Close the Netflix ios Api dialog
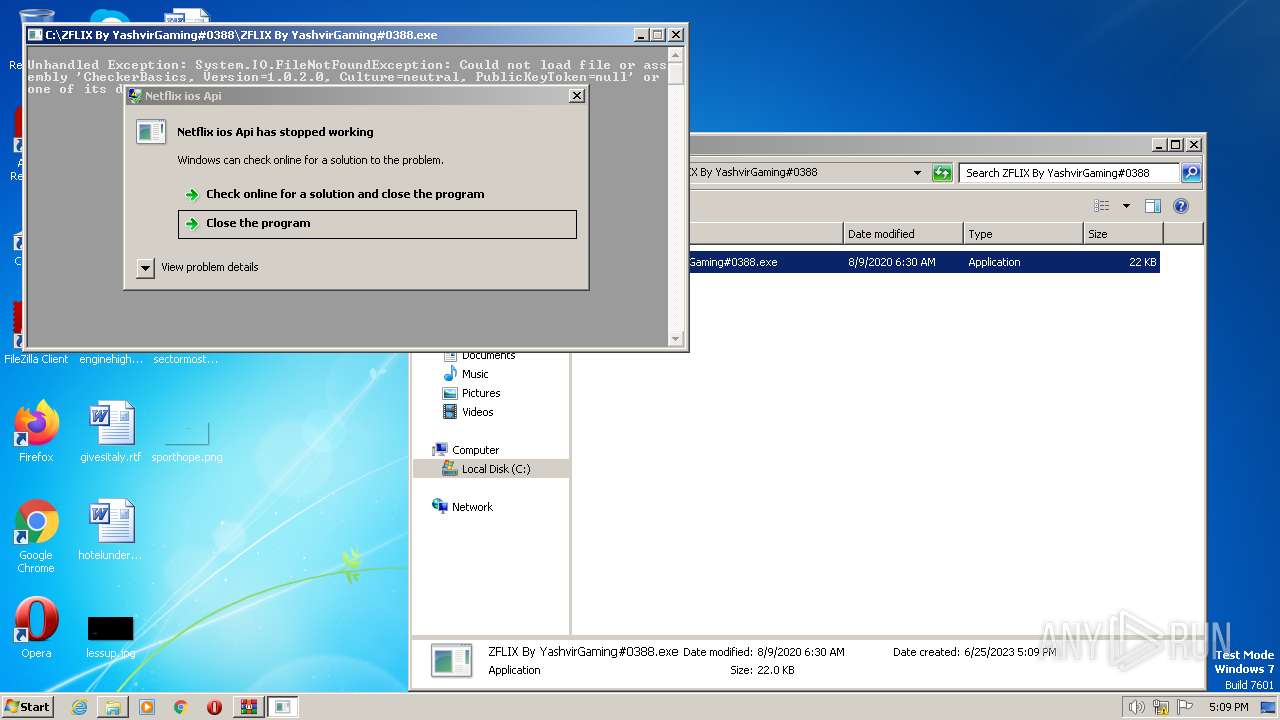The height and width of the screenshot is (720, 1280). pyautogui.click(x=576, y=96)
